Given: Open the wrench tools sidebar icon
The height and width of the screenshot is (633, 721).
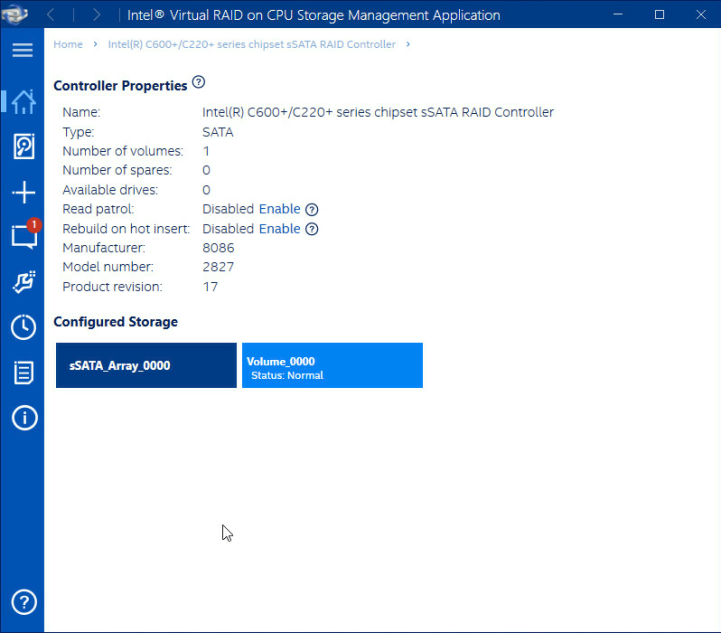Looking at the screenshot, I should (x=23, y=282).
